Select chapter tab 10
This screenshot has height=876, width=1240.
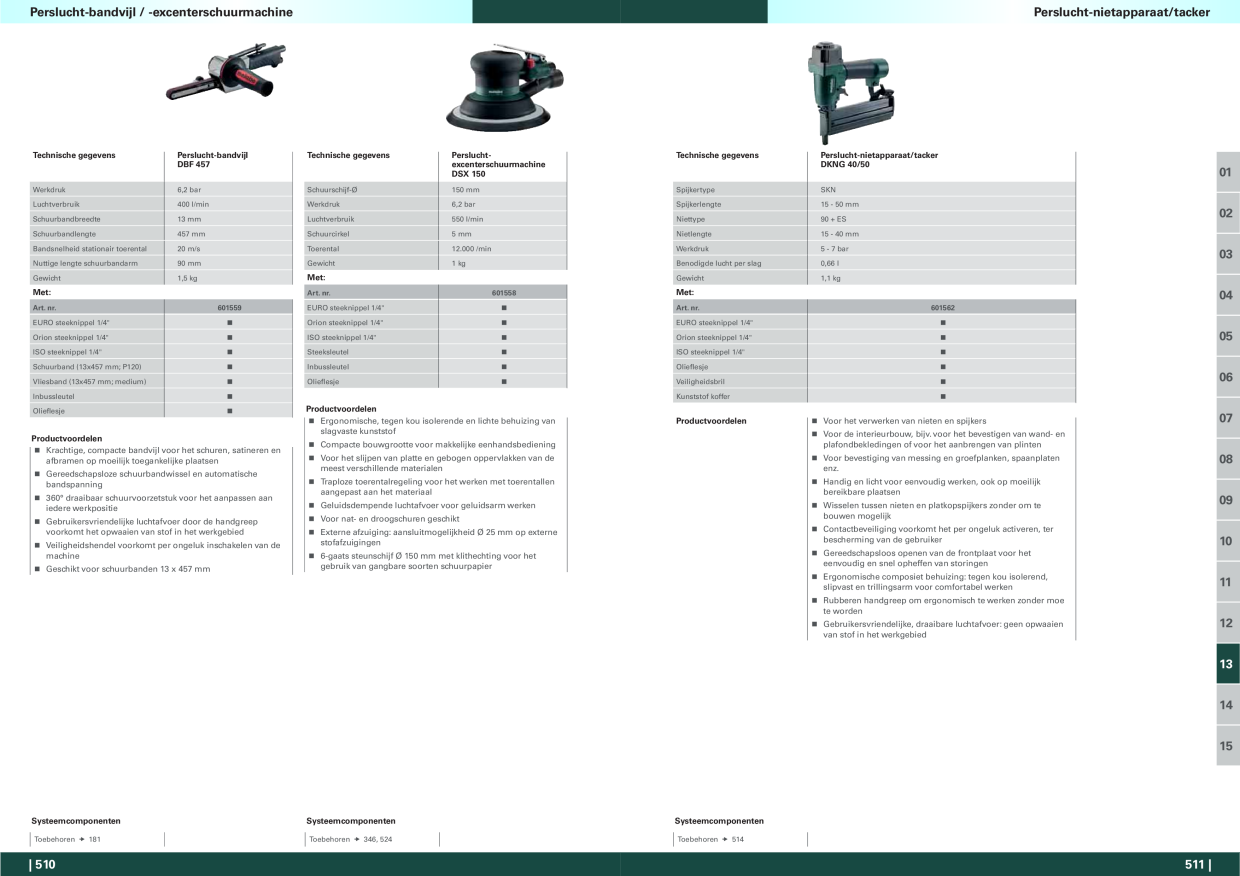1227,541
